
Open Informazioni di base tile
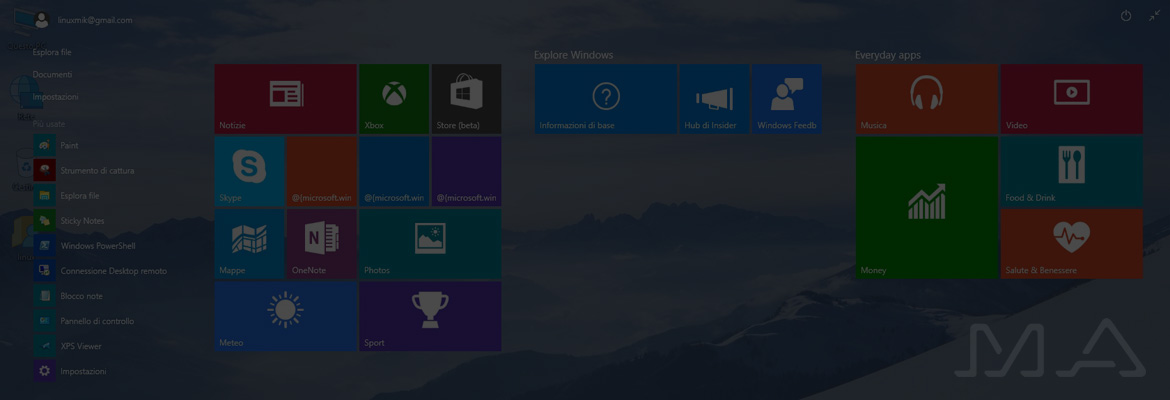click(x=606, y=99)
